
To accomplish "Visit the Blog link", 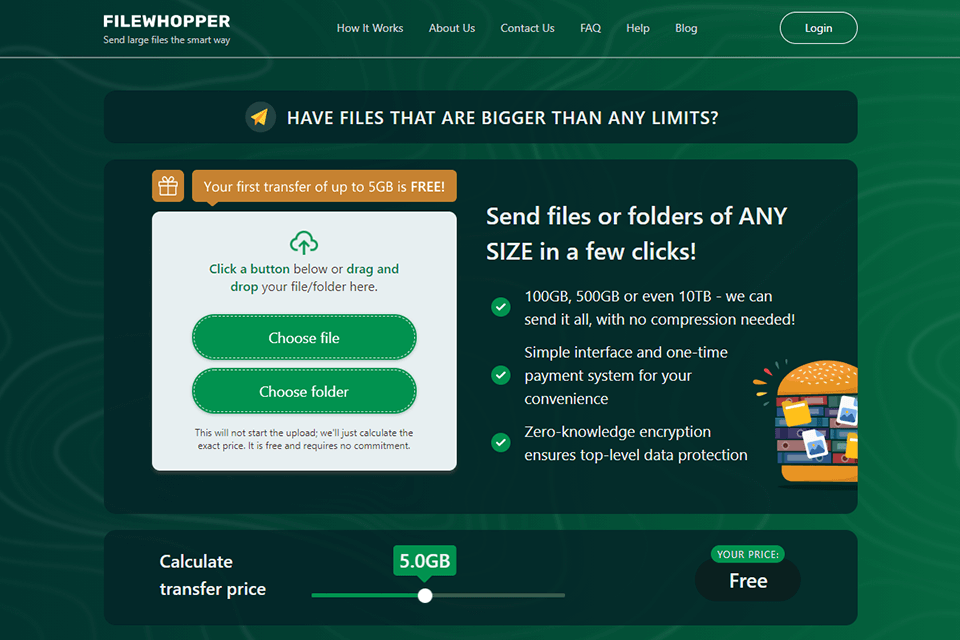I will 686,28.
